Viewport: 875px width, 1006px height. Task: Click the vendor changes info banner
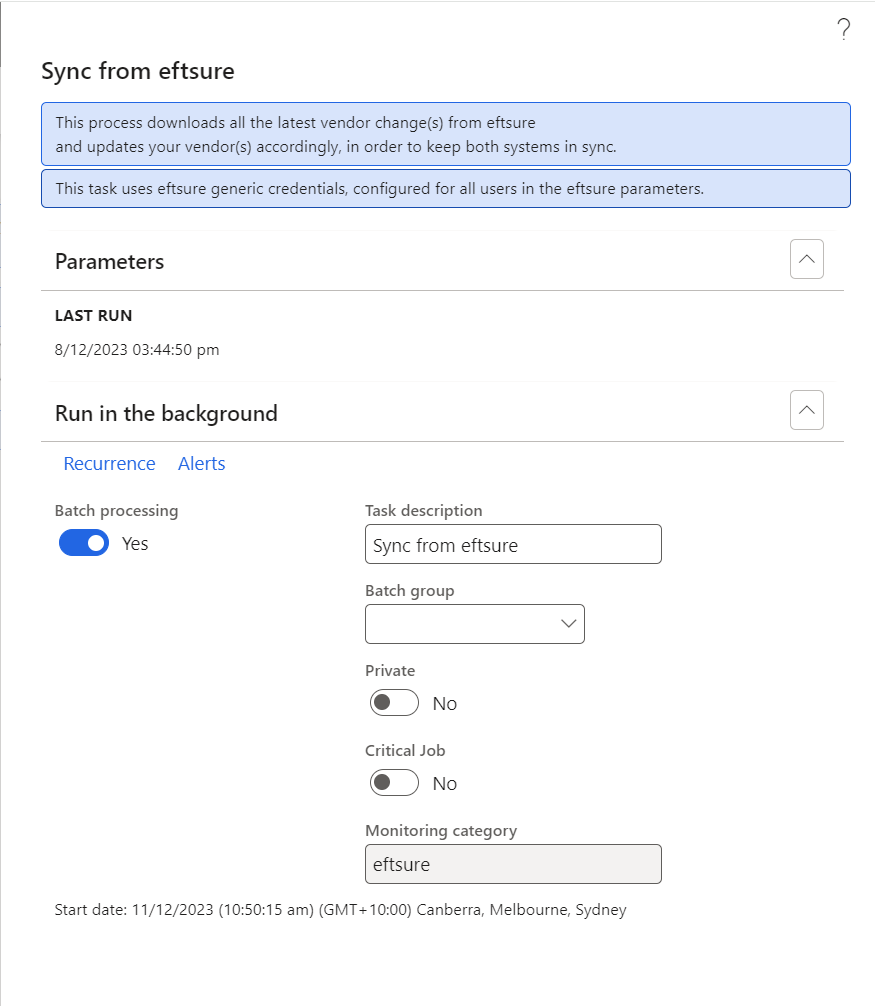446,134
